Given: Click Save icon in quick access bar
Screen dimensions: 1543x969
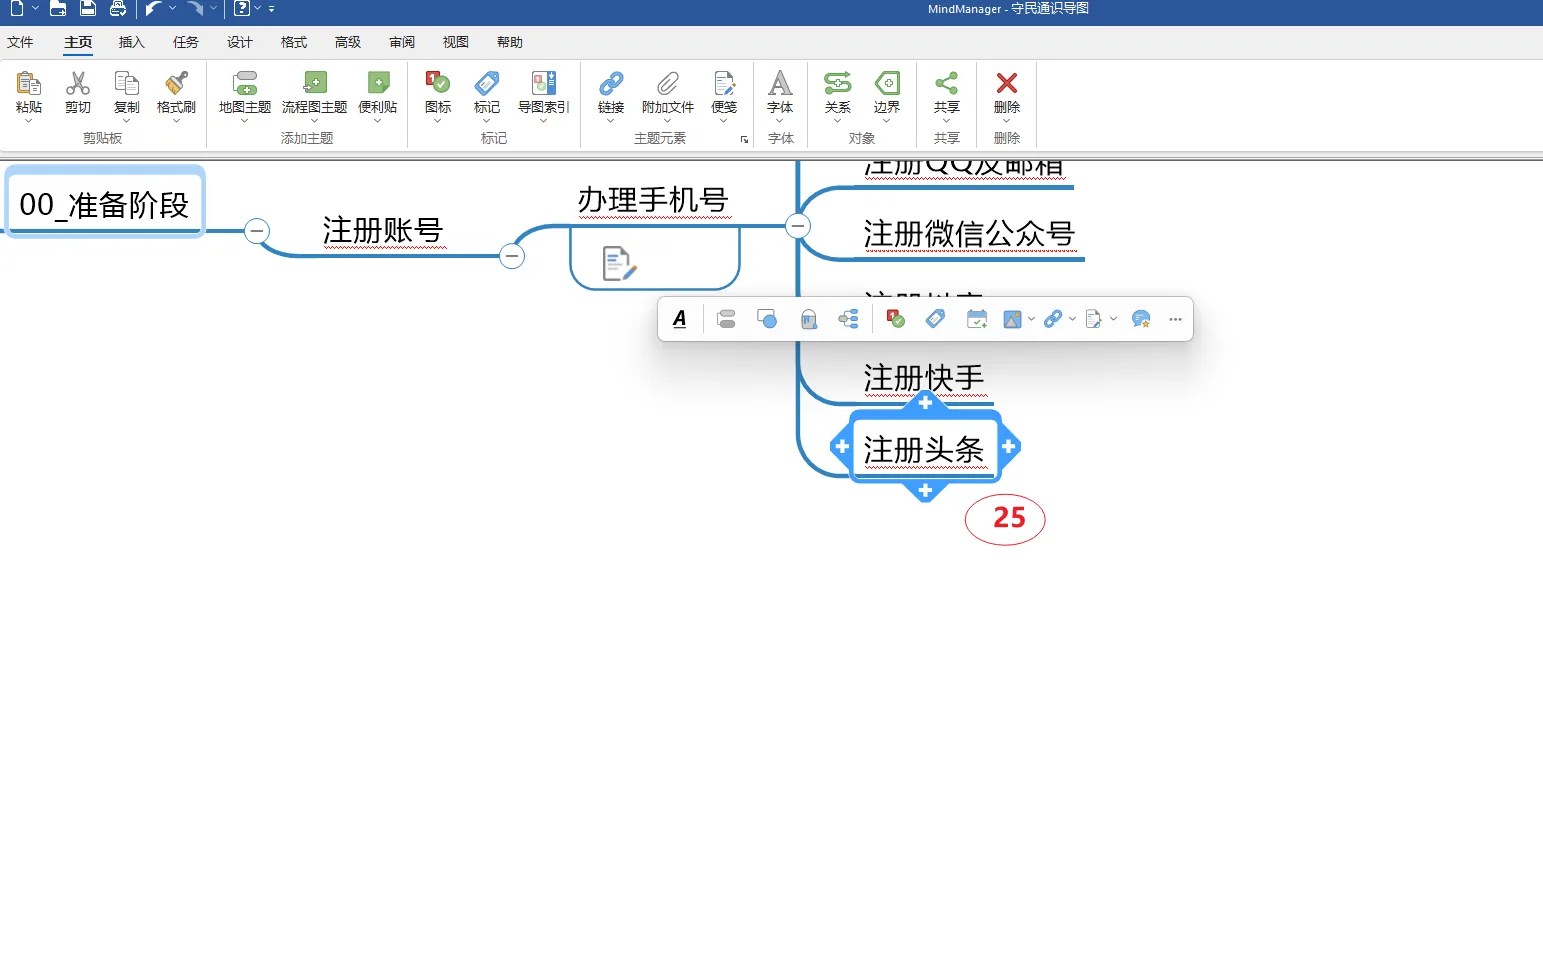Looking at the screenshot, I should tap(88, 9).
